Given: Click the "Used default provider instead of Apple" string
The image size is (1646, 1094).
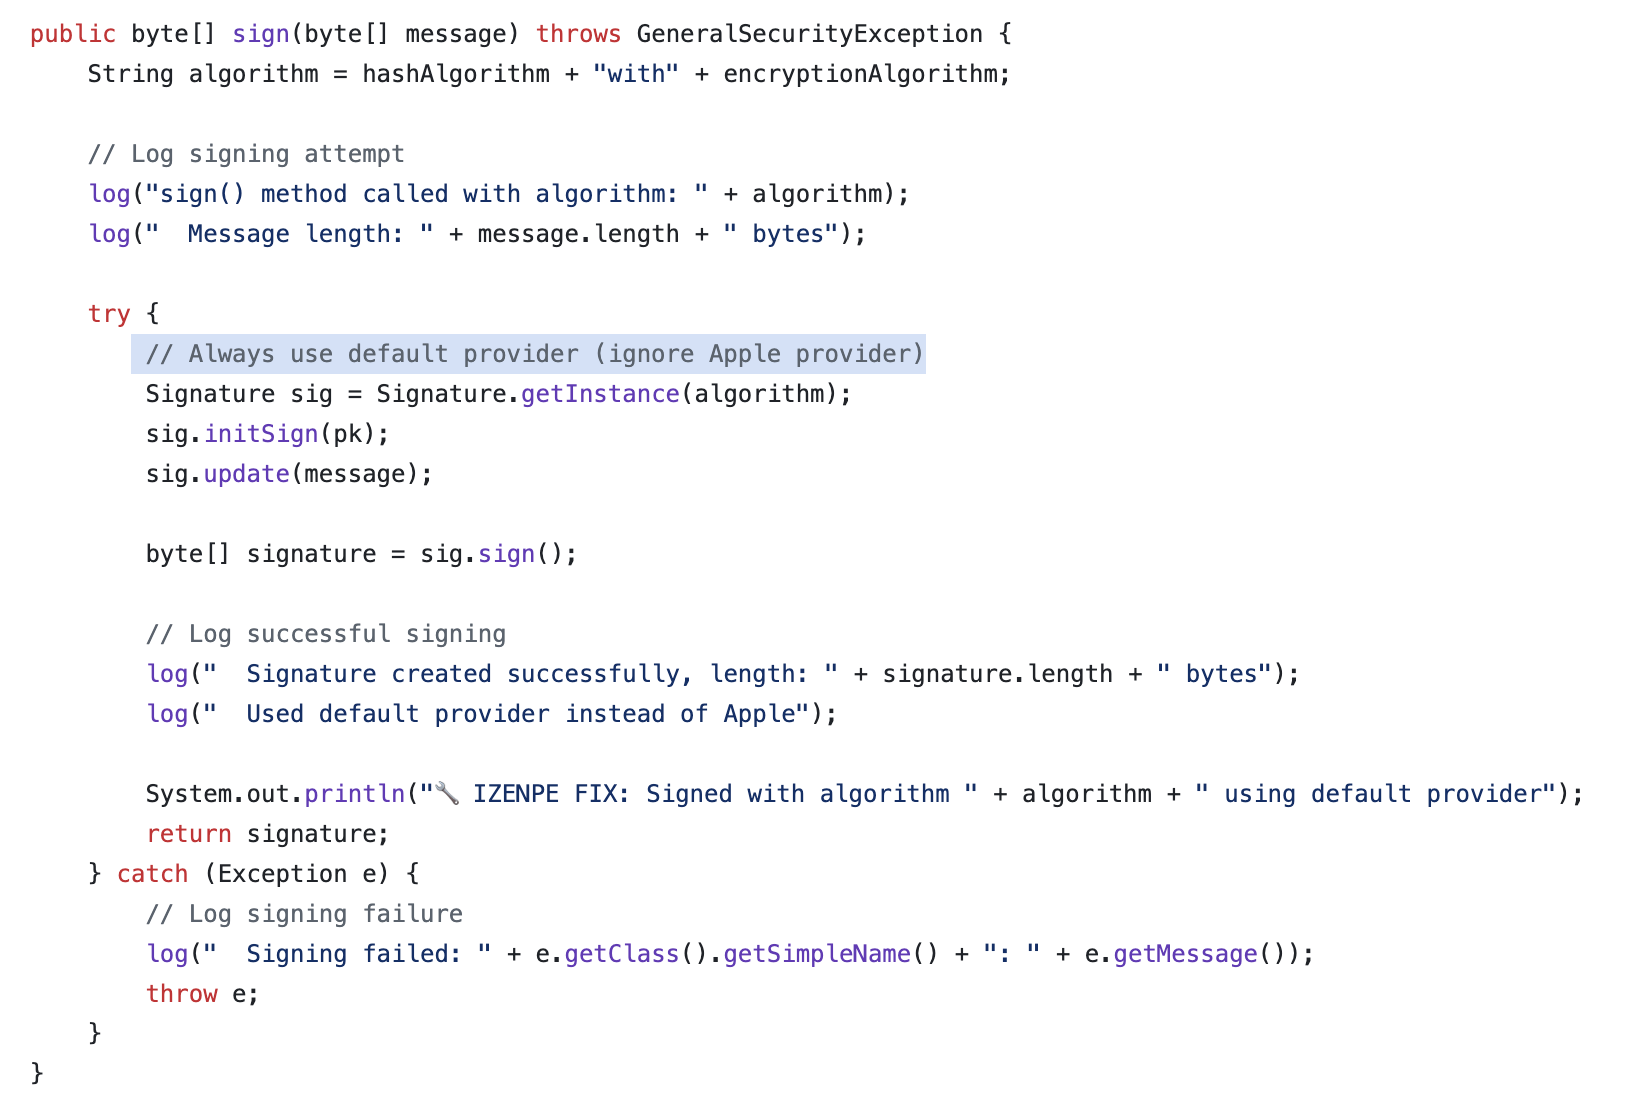Looking at the screenshot, I should (512, 714).
